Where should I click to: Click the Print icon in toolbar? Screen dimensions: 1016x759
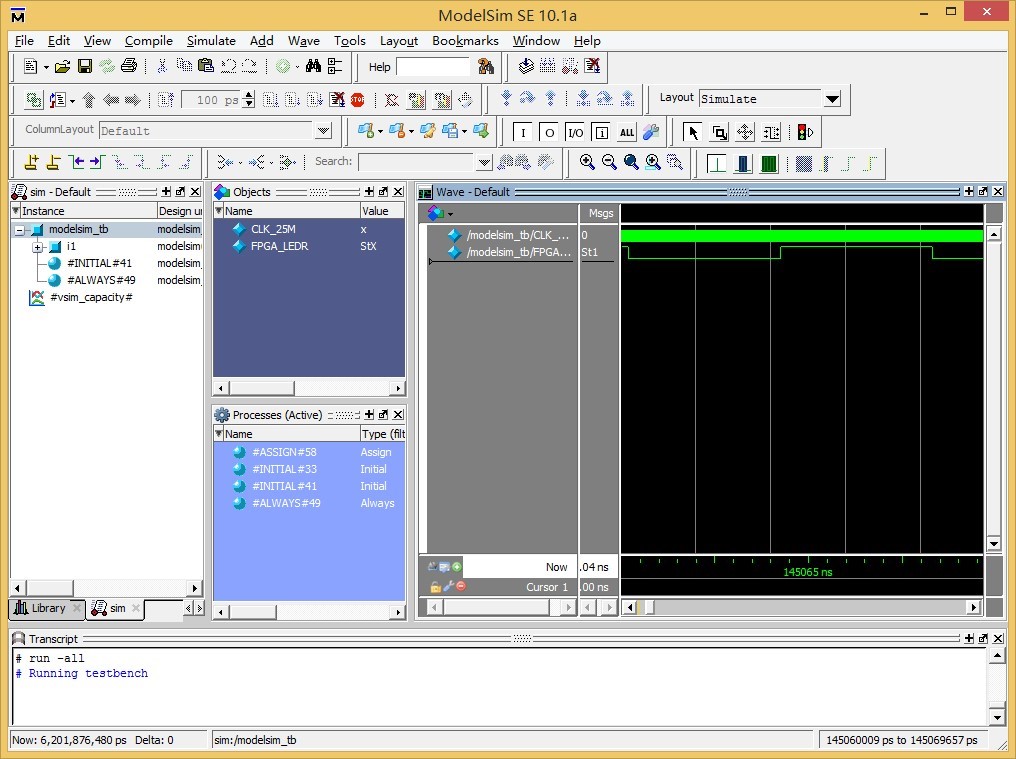click(x=128, y=67)
